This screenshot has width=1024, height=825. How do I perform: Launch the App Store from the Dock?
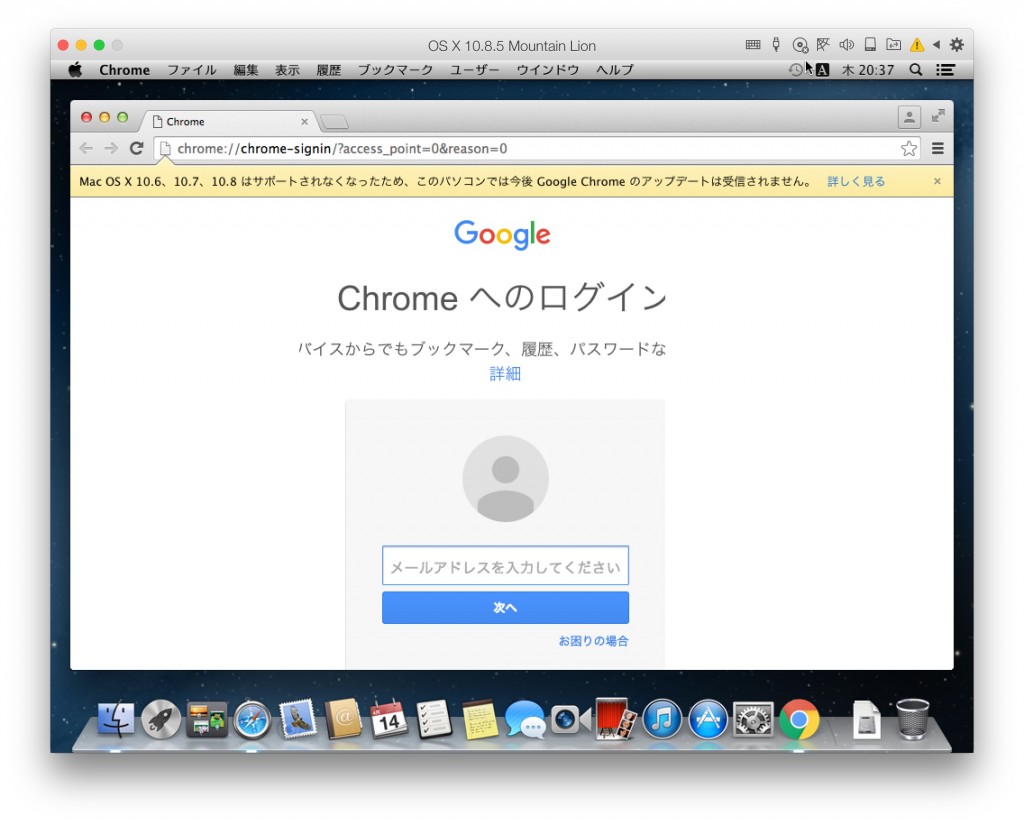[x=708, y=719]
